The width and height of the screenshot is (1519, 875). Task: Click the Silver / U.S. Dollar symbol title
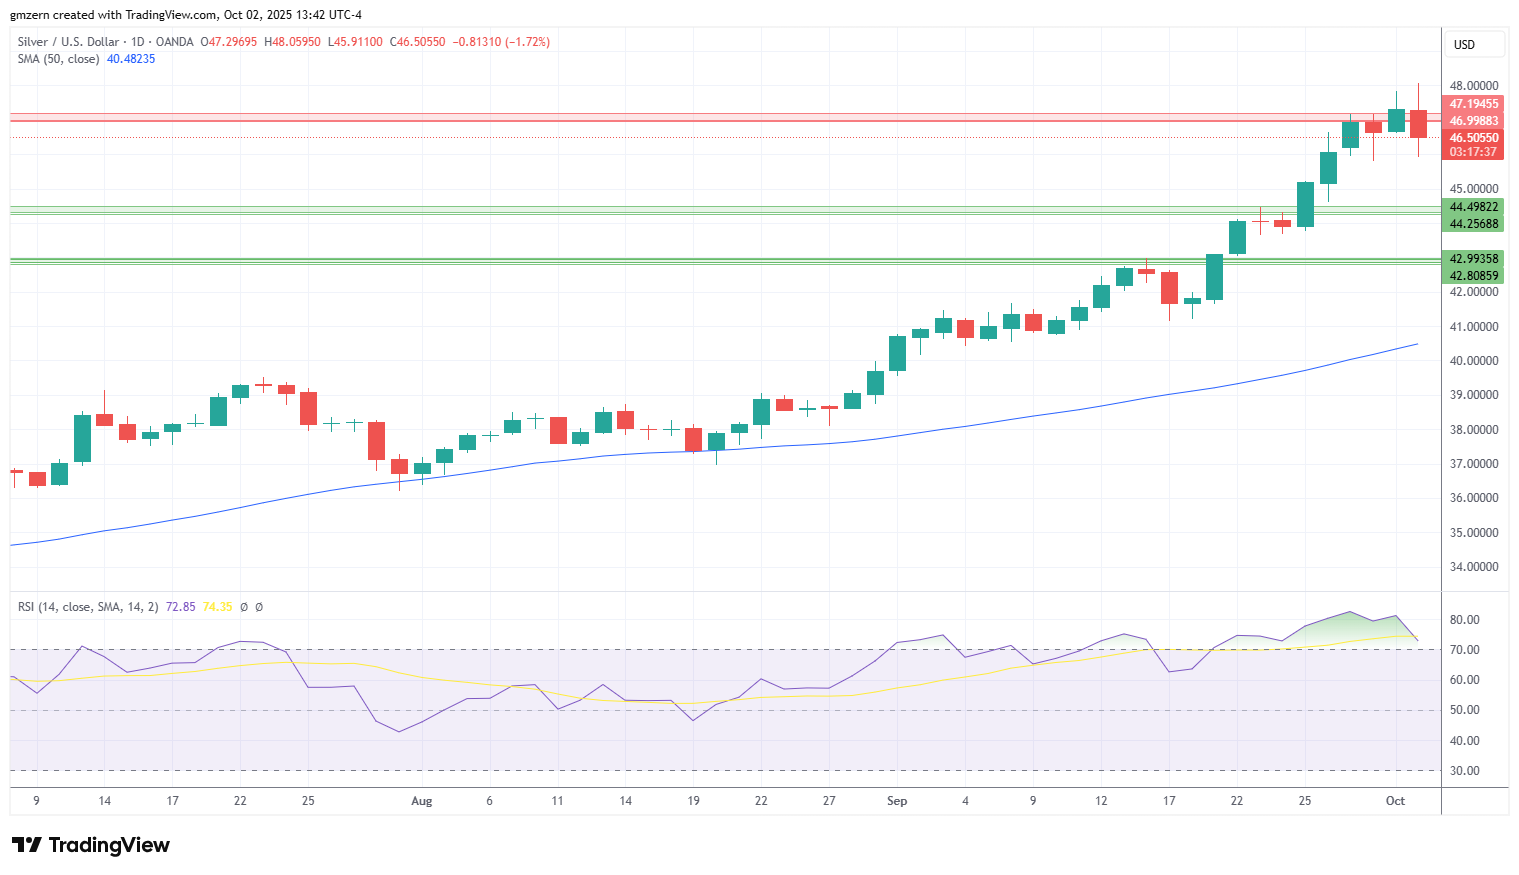click(x=68, y=42)
